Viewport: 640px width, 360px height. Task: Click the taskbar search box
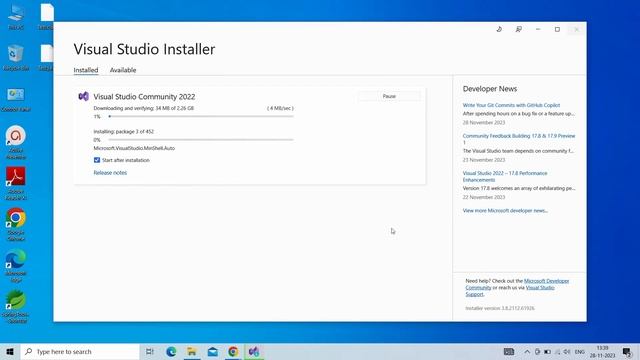[x=80, y=351]
